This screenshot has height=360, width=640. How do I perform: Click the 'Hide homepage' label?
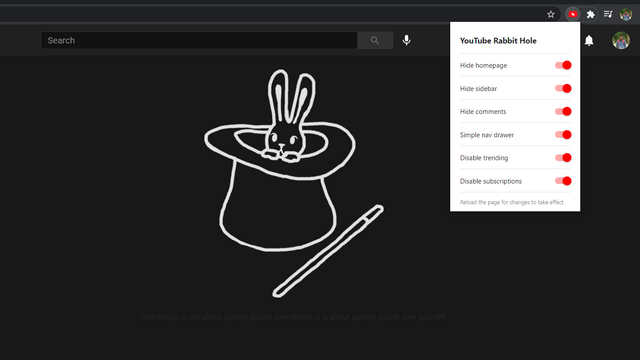click(483, 65)
